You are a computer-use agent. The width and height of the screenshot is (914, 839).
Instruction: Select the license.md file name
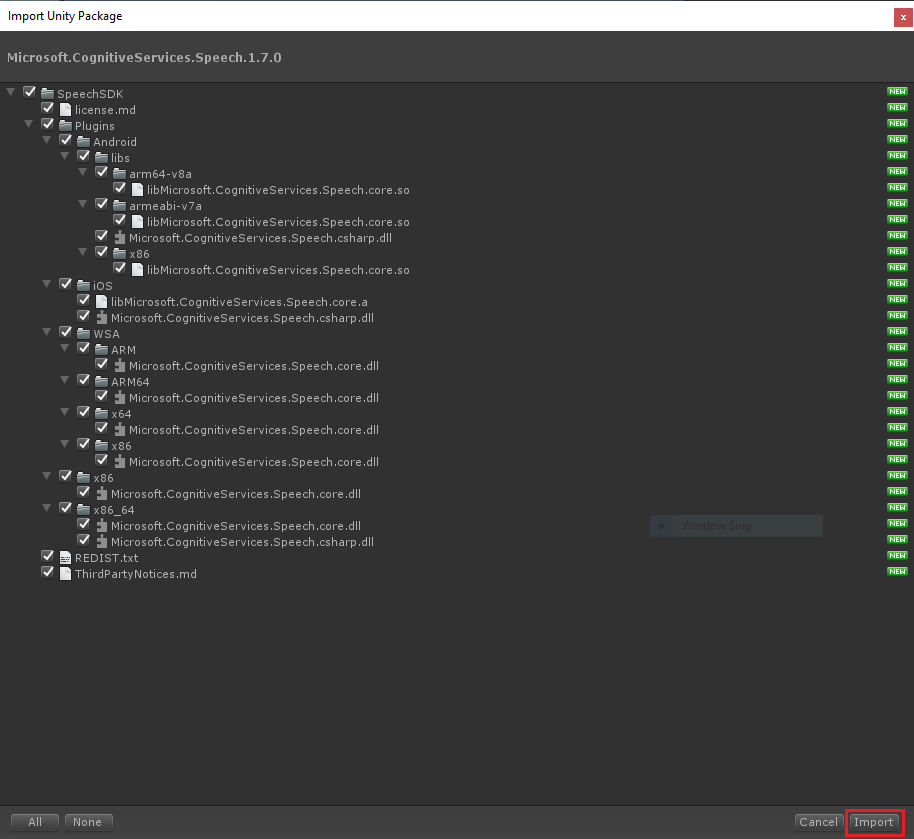106,110
